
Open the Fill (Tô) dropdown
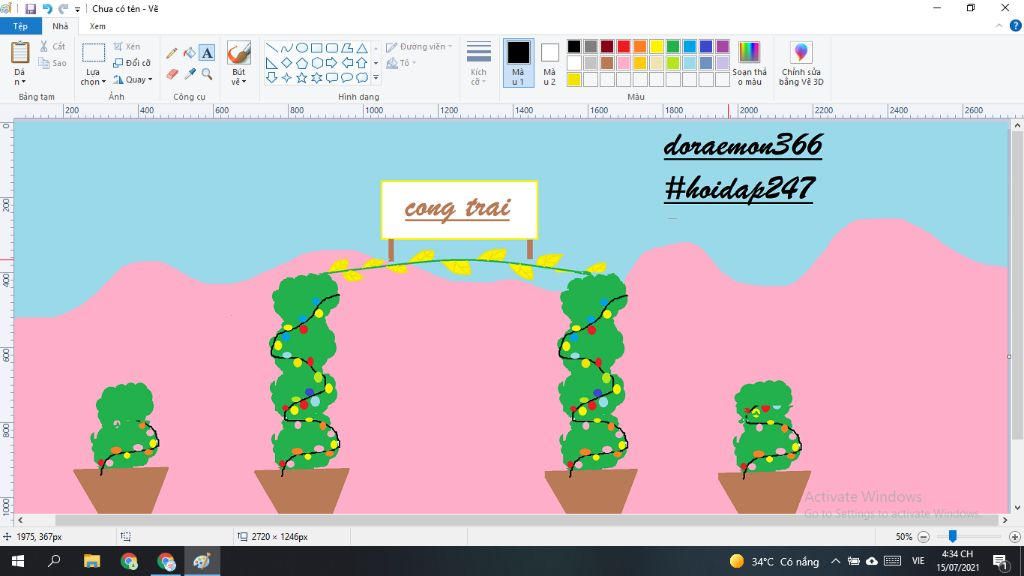(x=401, y=63)
